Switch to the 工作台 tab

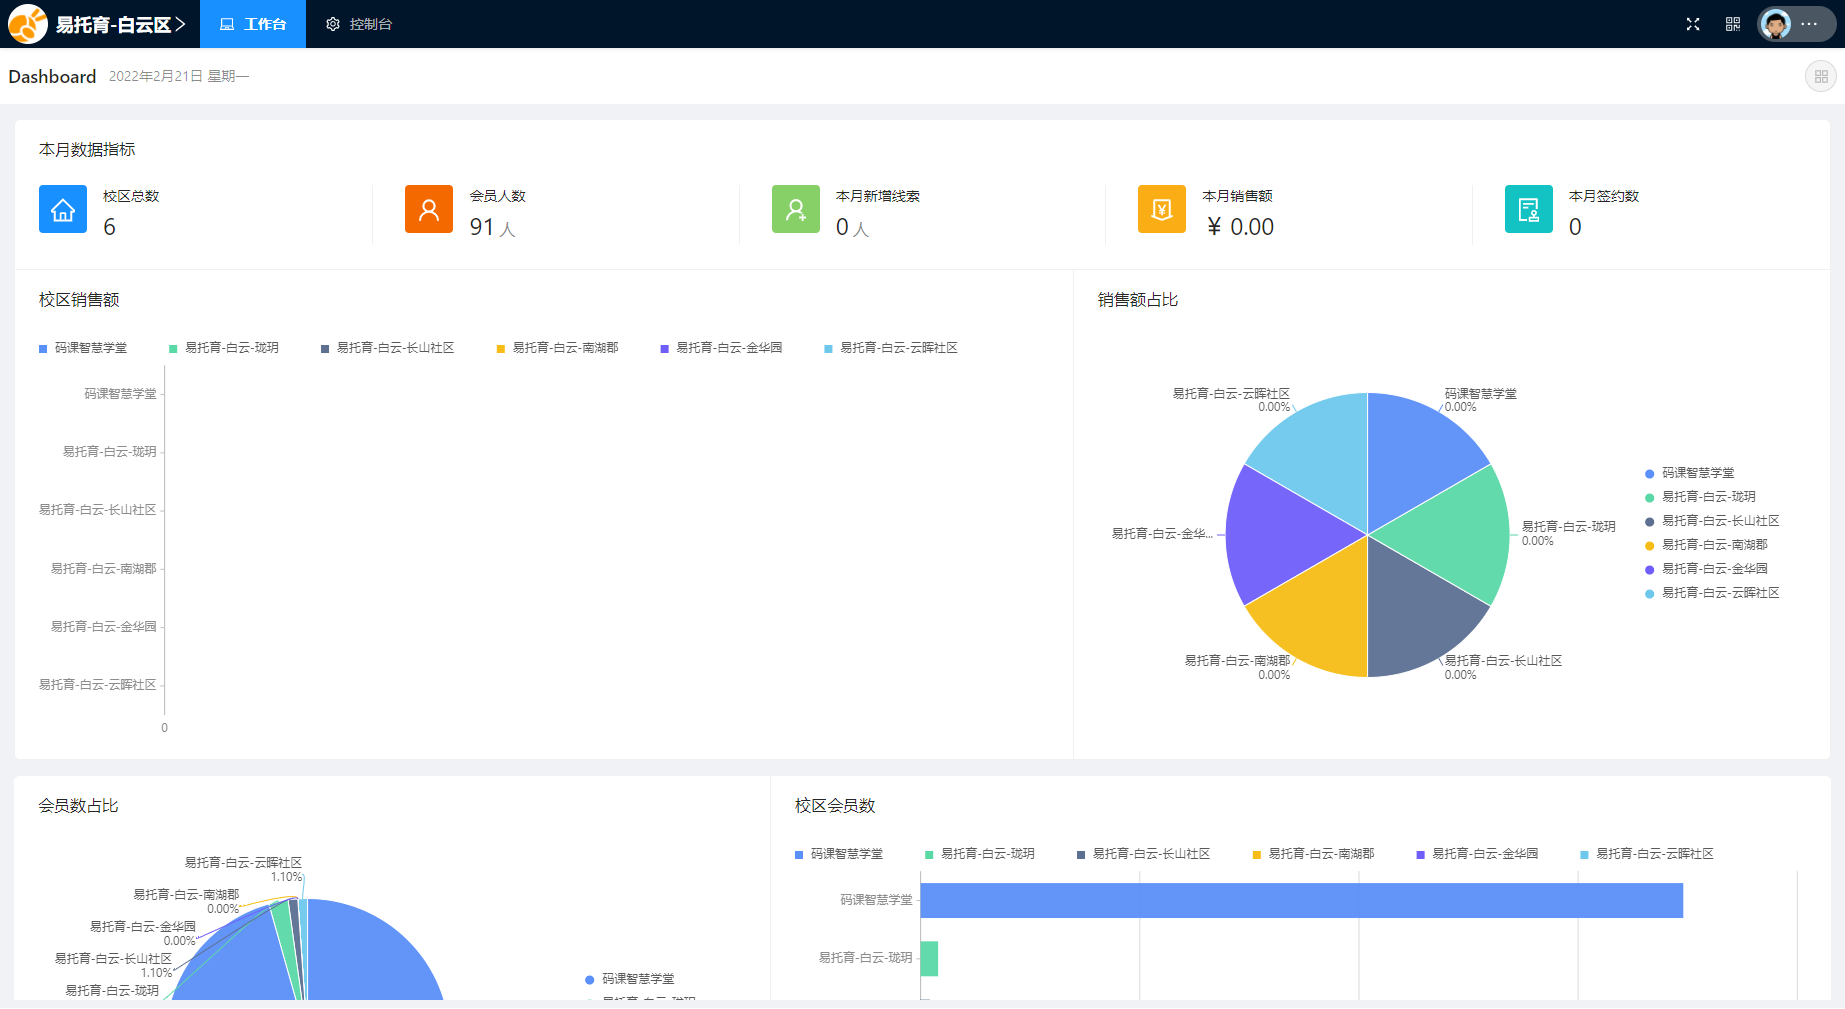click(x=253, y=24)
